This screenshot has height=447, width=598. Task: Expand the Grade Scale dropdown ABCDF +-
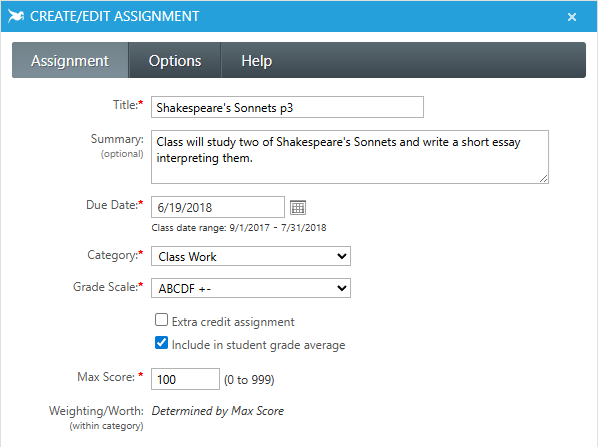[251, 288]
